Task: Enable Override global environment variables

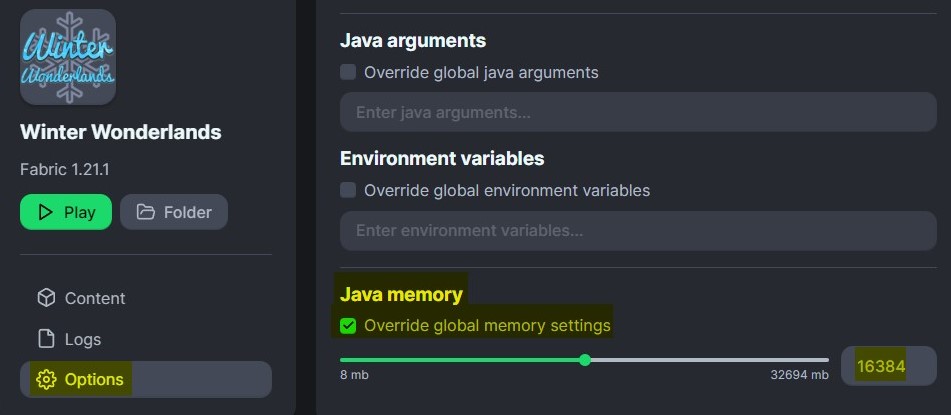Action: [x=348, y=191]
